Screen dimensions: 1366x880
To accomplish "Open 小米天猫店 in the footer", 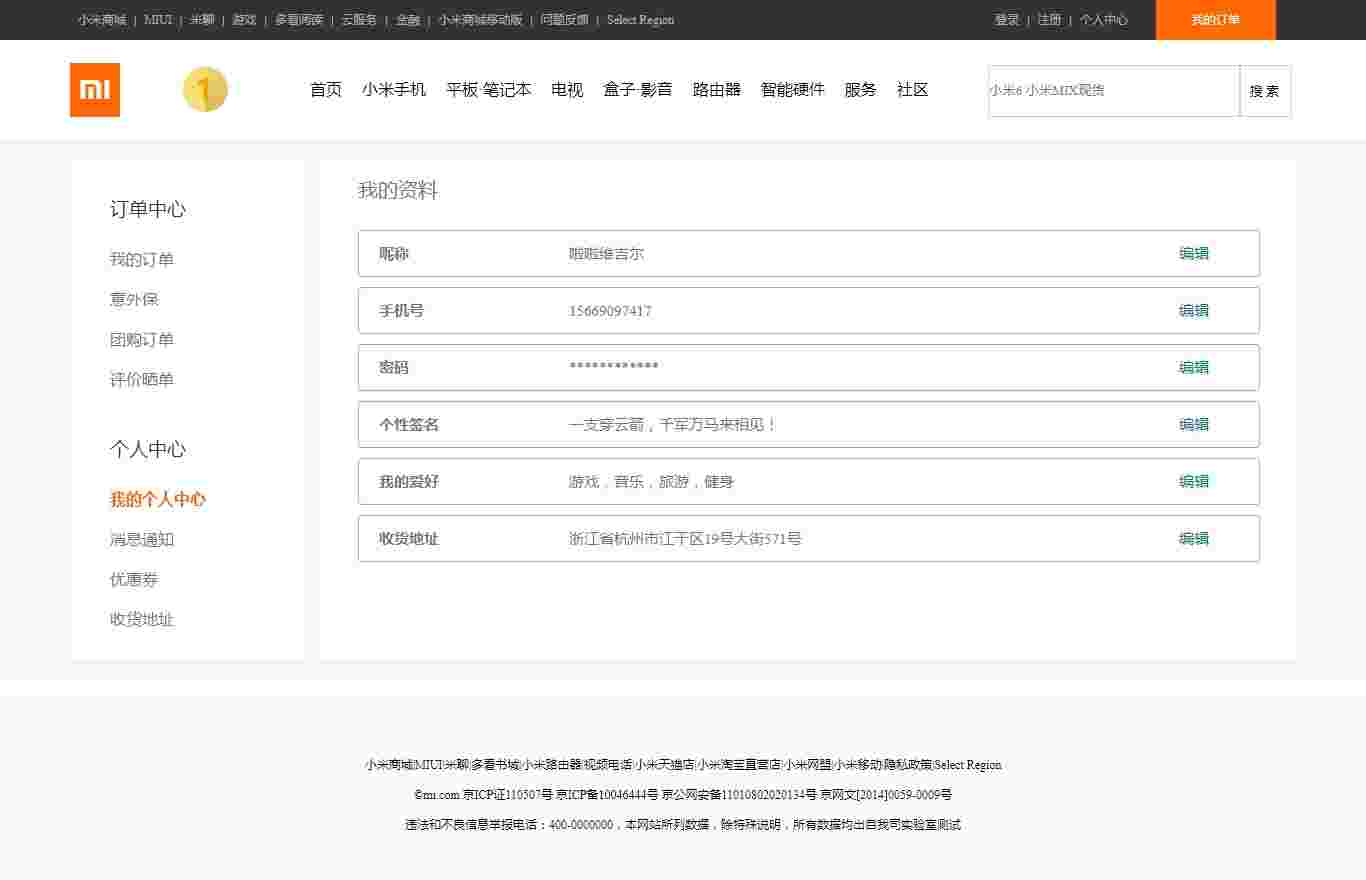I will 664,765.
